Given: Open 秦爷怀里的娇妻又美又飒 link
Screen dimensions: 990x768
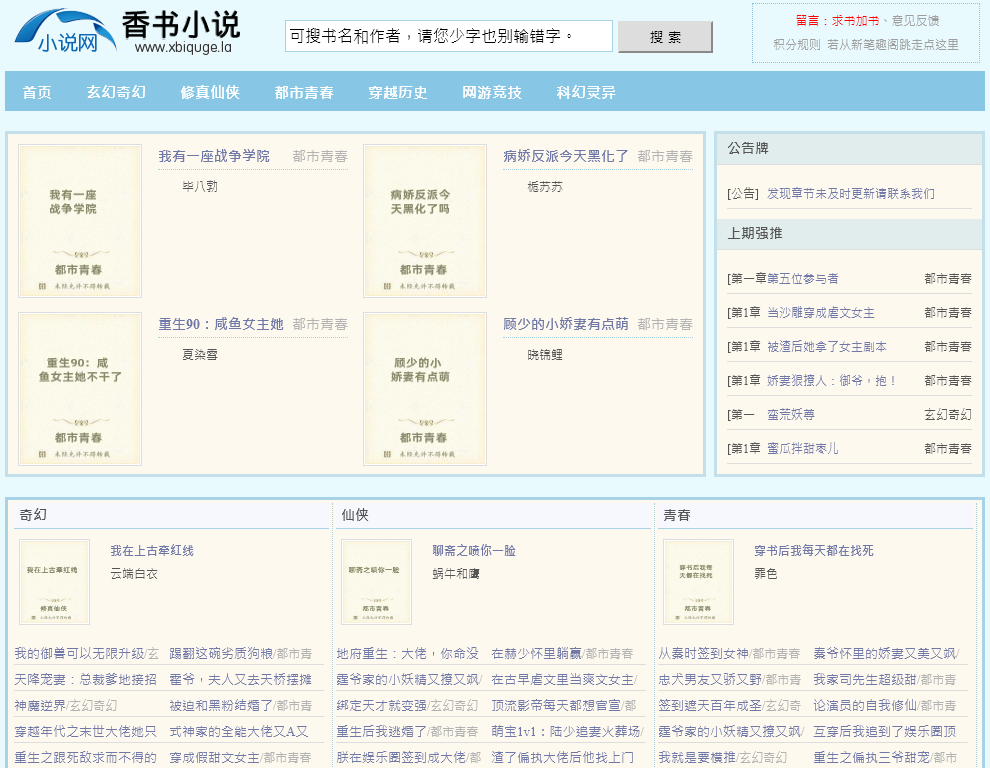Looking at the screenshot, I should (x=884, y=654).
